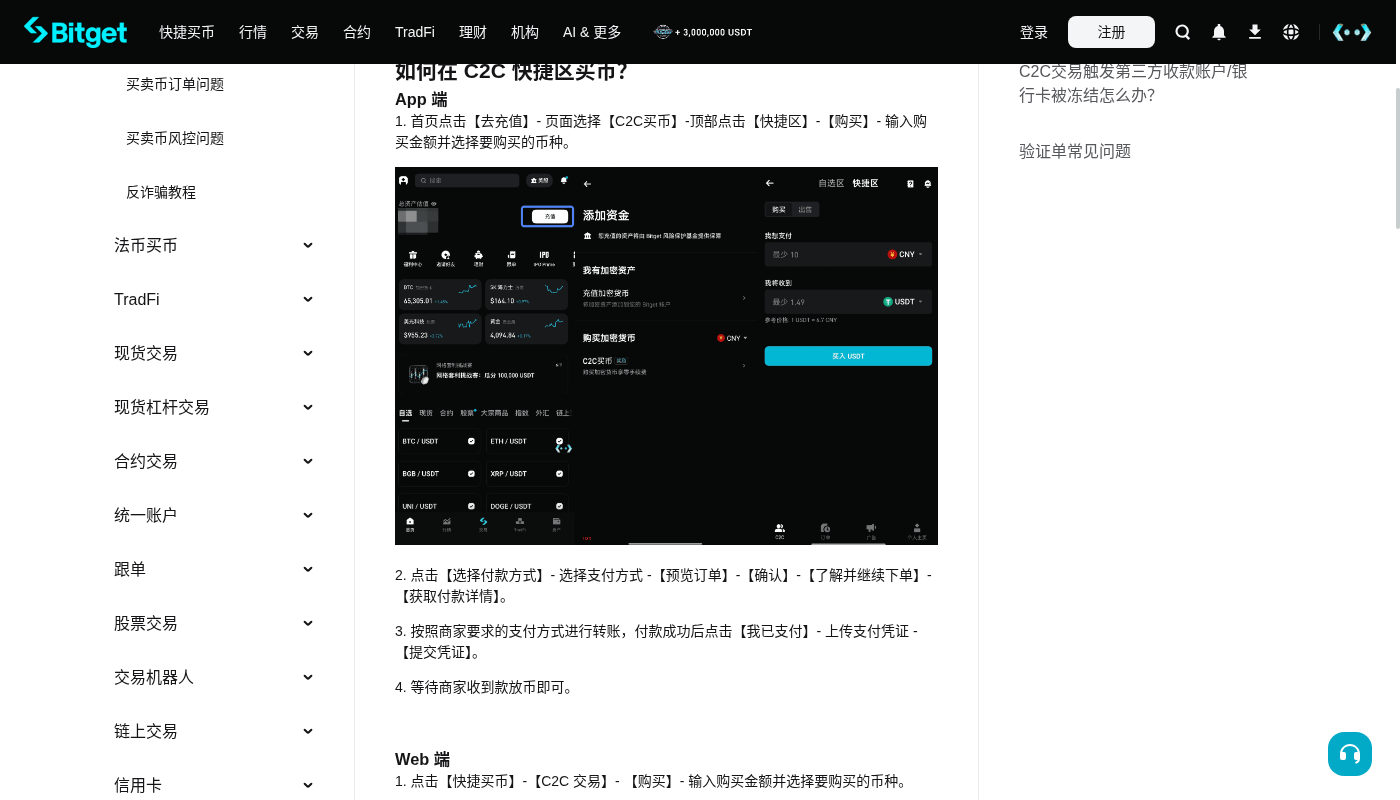
Task: Open the search magnifier icon
Action: click(1183, 32)
